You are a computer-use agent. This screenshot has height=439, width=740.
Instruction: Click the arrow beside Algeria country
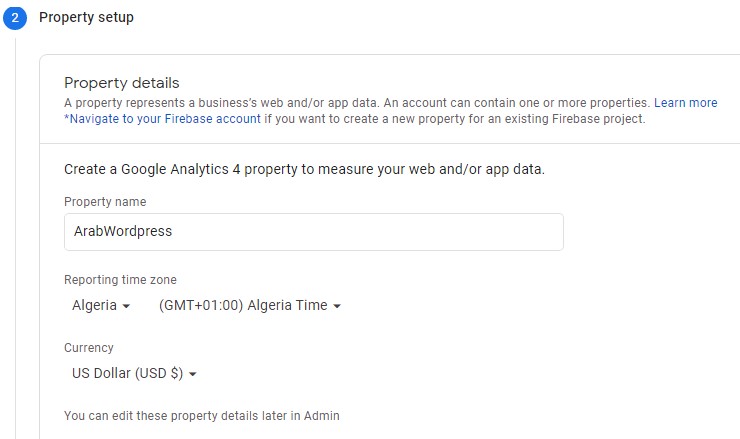click(x=126, y=307)
